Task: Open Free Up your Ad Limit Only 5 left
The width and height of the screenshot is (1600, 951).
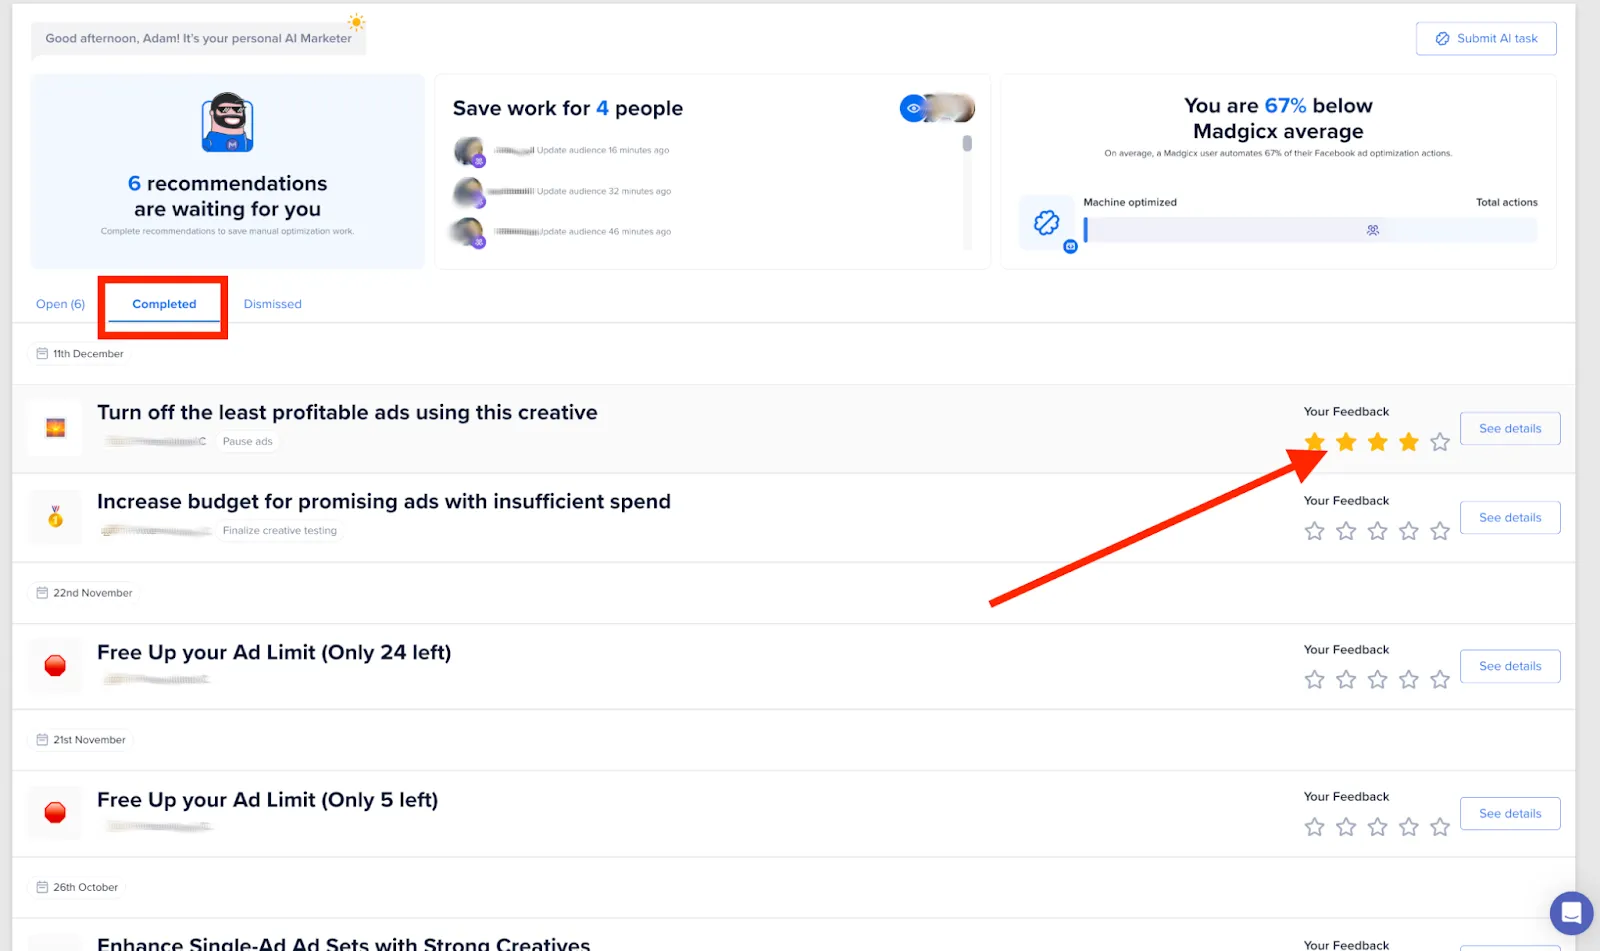Action: pyautogui.click(x=267, y=800)
